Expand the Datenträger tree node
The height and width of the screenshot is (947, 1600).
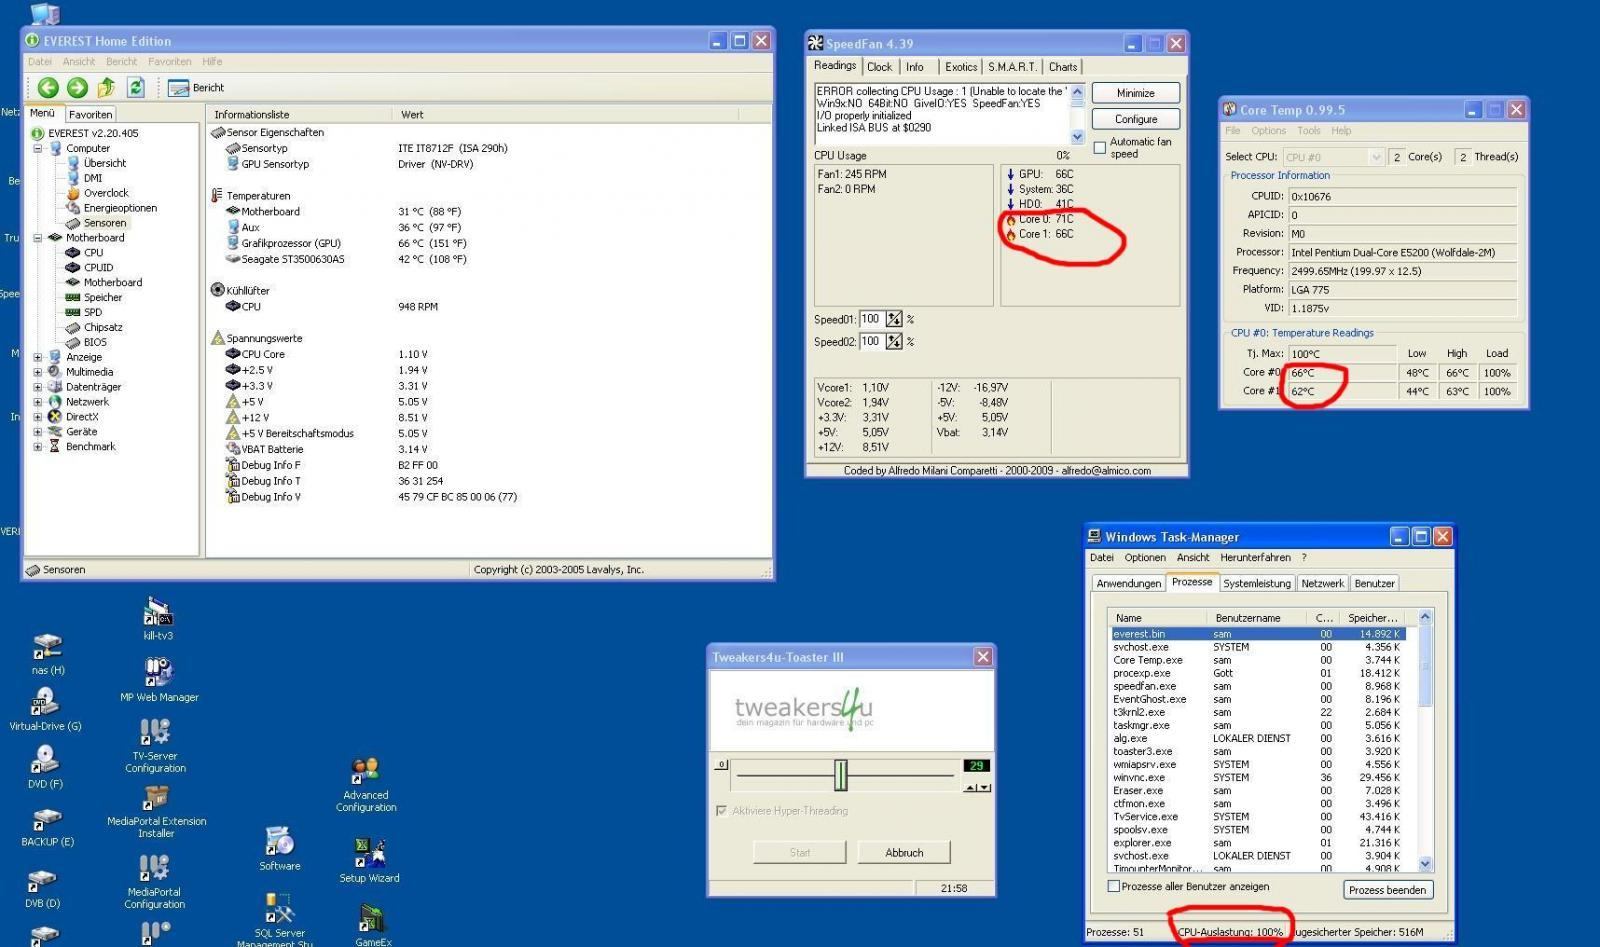[x=38, y=387]
